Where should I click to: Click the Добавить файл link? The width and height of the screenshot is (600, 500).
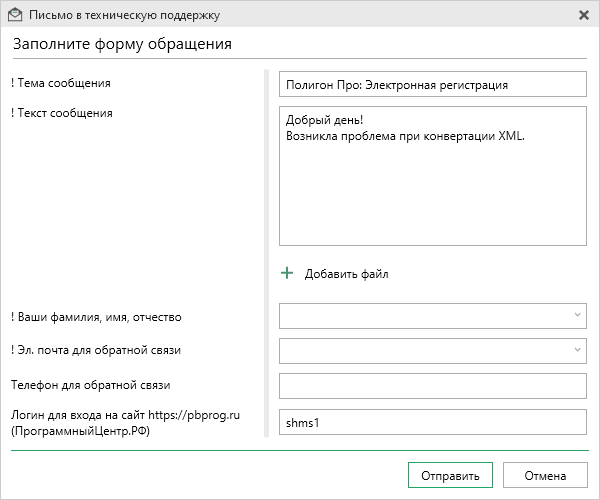[x=346, y=274]
